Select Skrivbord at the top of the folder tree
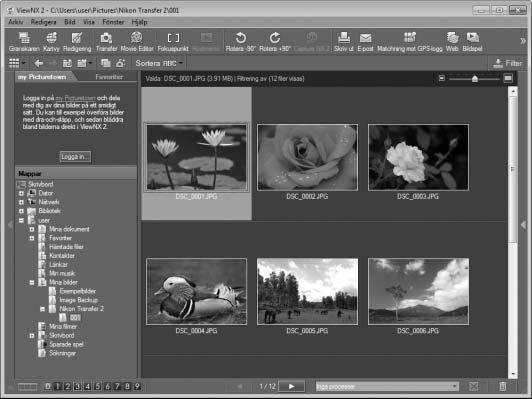 pos(40,184)
